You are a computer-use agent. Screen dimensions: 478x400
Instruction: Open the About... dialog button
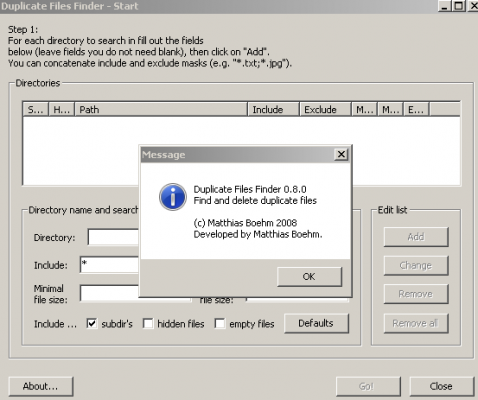(x=41, y=386)
